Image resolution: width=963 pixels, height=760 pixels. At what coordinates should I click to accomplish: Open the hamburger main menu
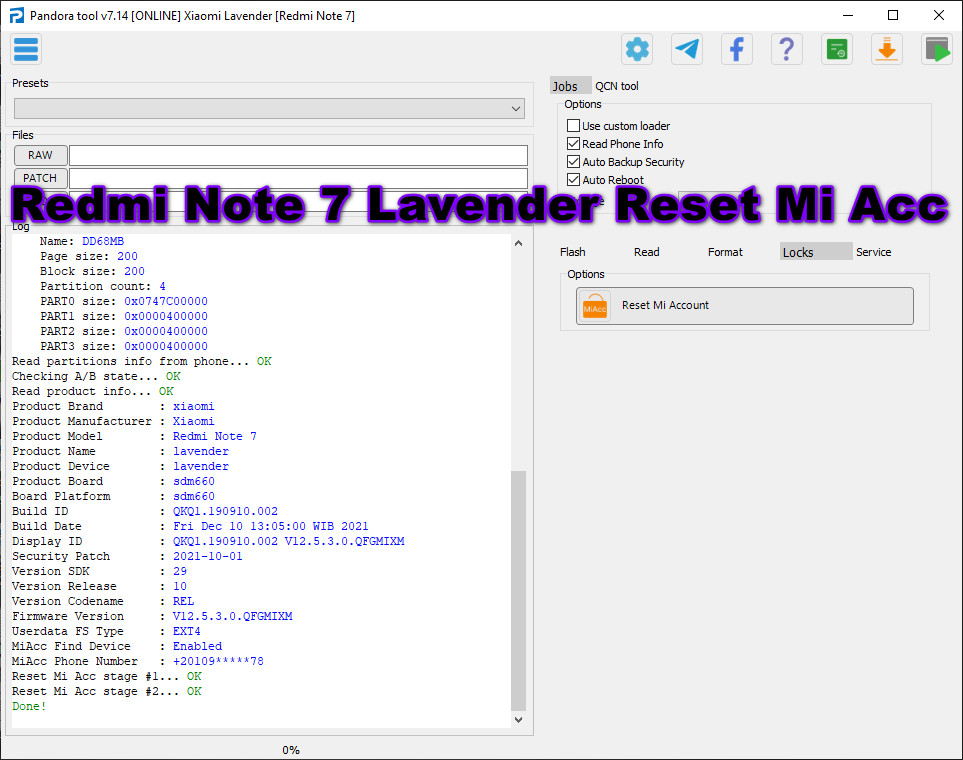coord(26,49)
